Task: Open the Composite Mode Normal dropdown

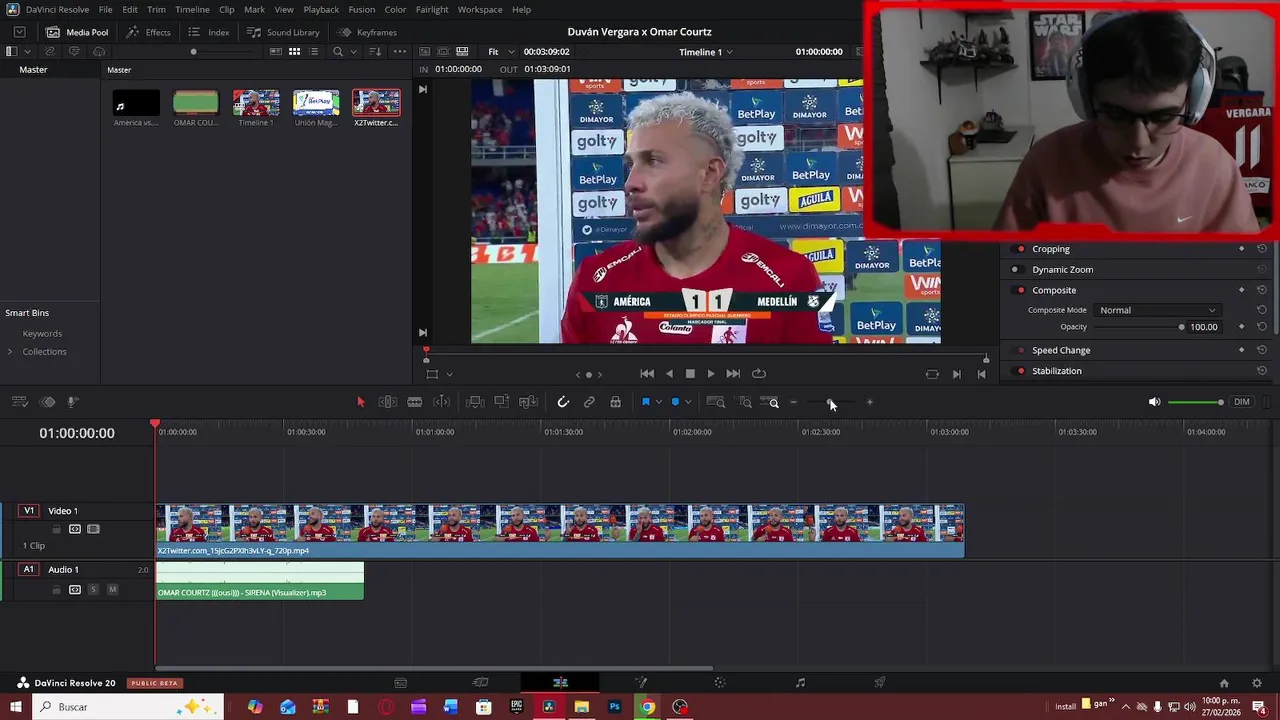Action: click(x=1157, y=310)
